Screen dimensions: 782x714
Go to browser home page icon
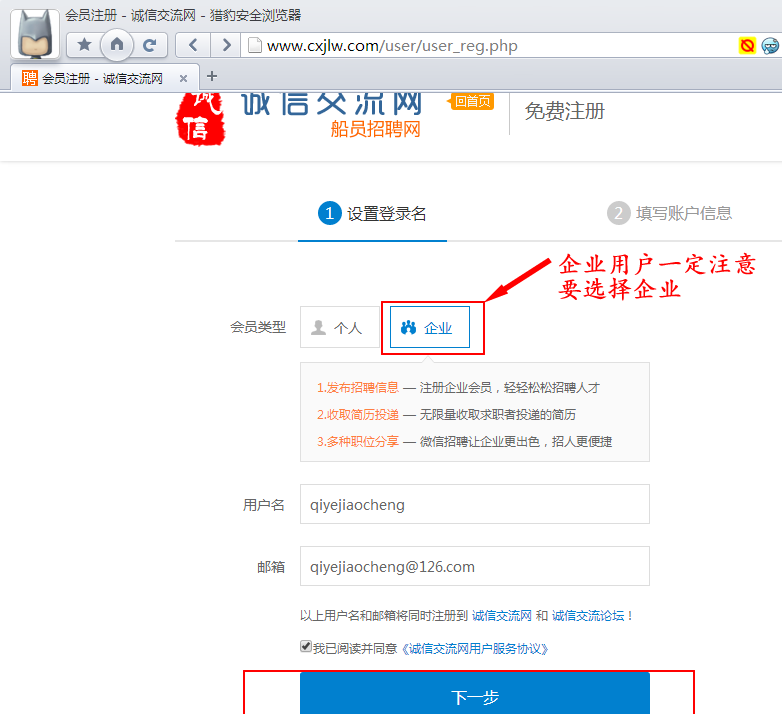pos(117,45)
